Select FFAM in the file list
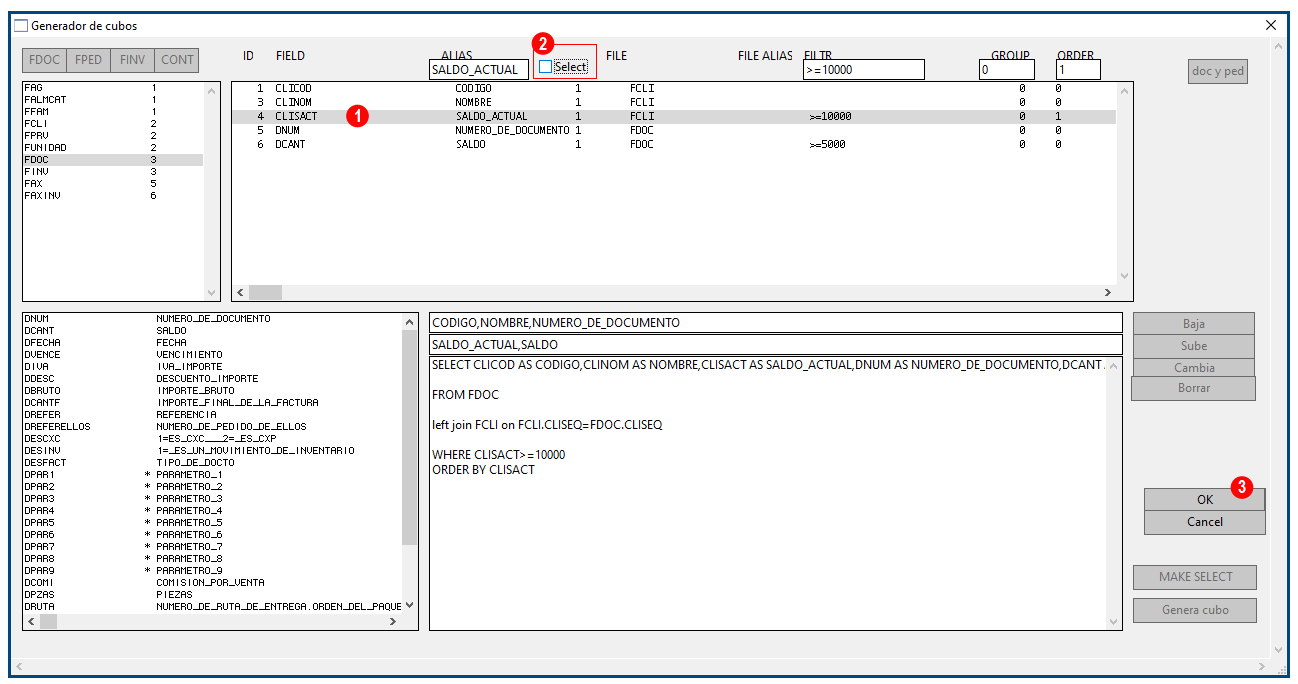Image resolution: width=1298 pixels, height=684 pixels. tap(112, 112)
